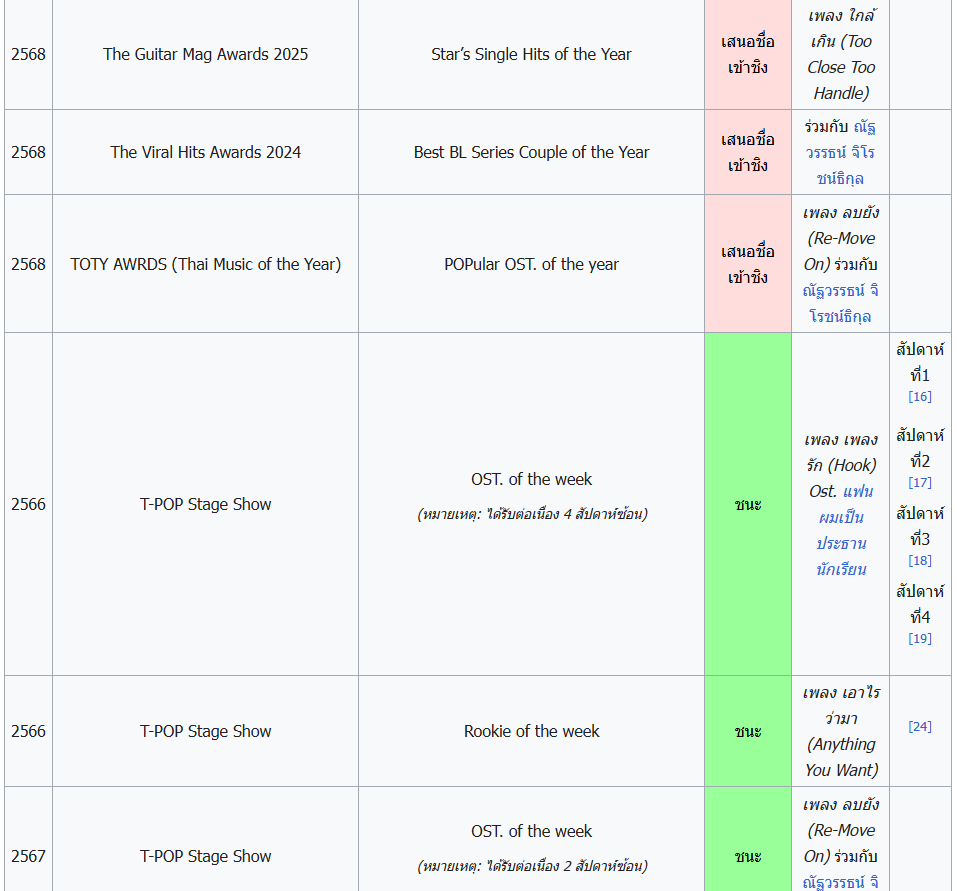Select "OST. of the week" in the เพลงรัก (Hook) row
Image resolution: width=957 pixels, height=891 pixels.
(531, 479)
